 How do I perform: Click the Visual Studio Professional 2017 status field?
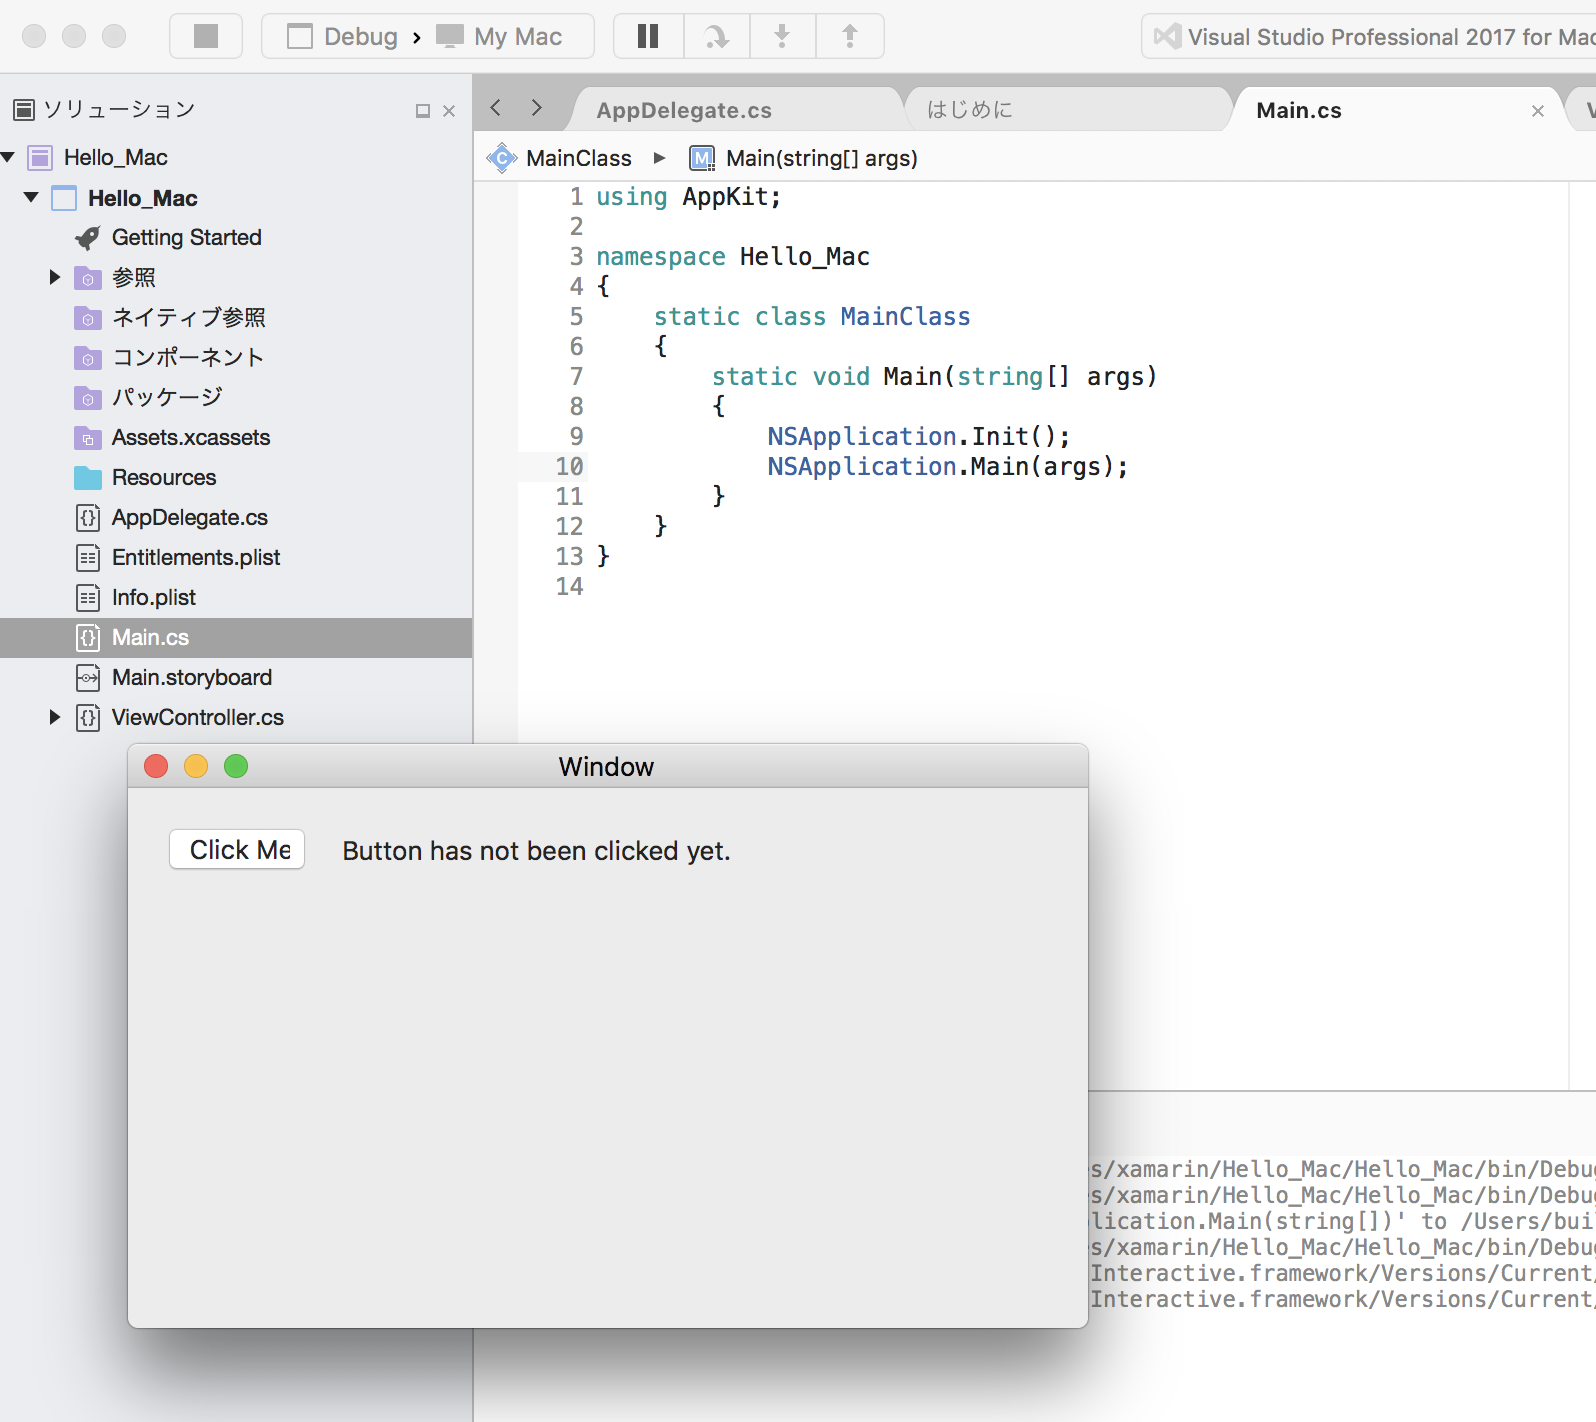point(1370,37)
